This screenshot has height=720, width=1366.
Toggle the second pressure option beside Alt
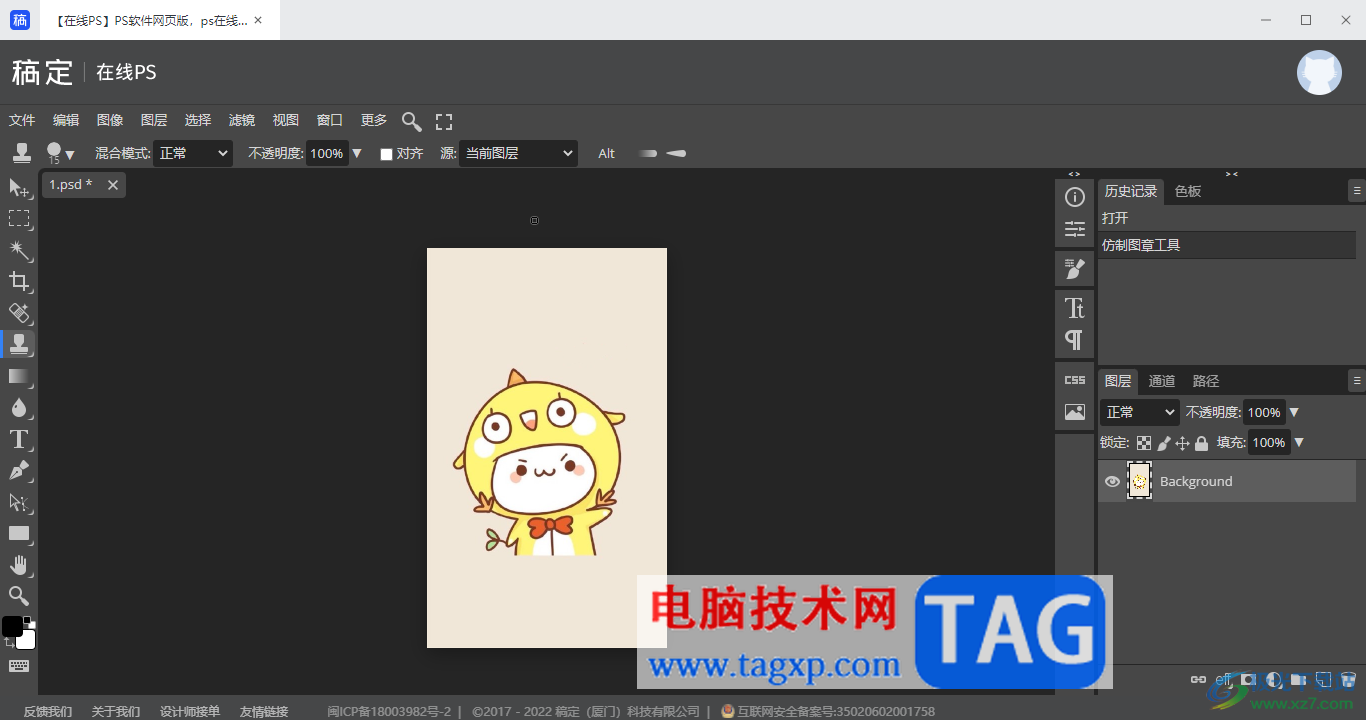pos(677,153)
